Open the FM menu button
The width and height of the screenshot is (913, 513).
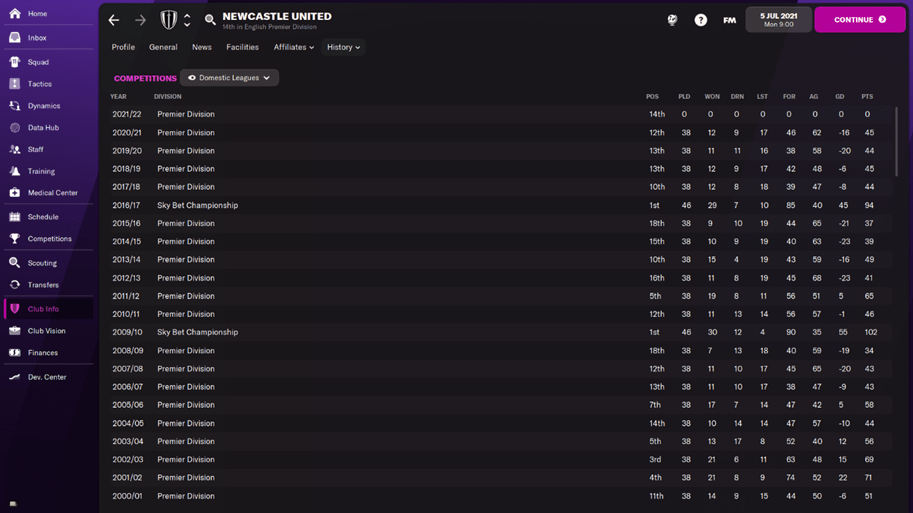(x=729, y=20)
